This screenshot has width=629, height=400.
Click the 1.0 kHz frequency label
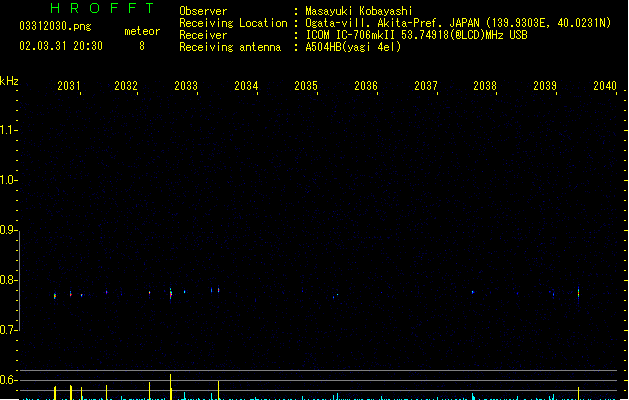(7, 180)
